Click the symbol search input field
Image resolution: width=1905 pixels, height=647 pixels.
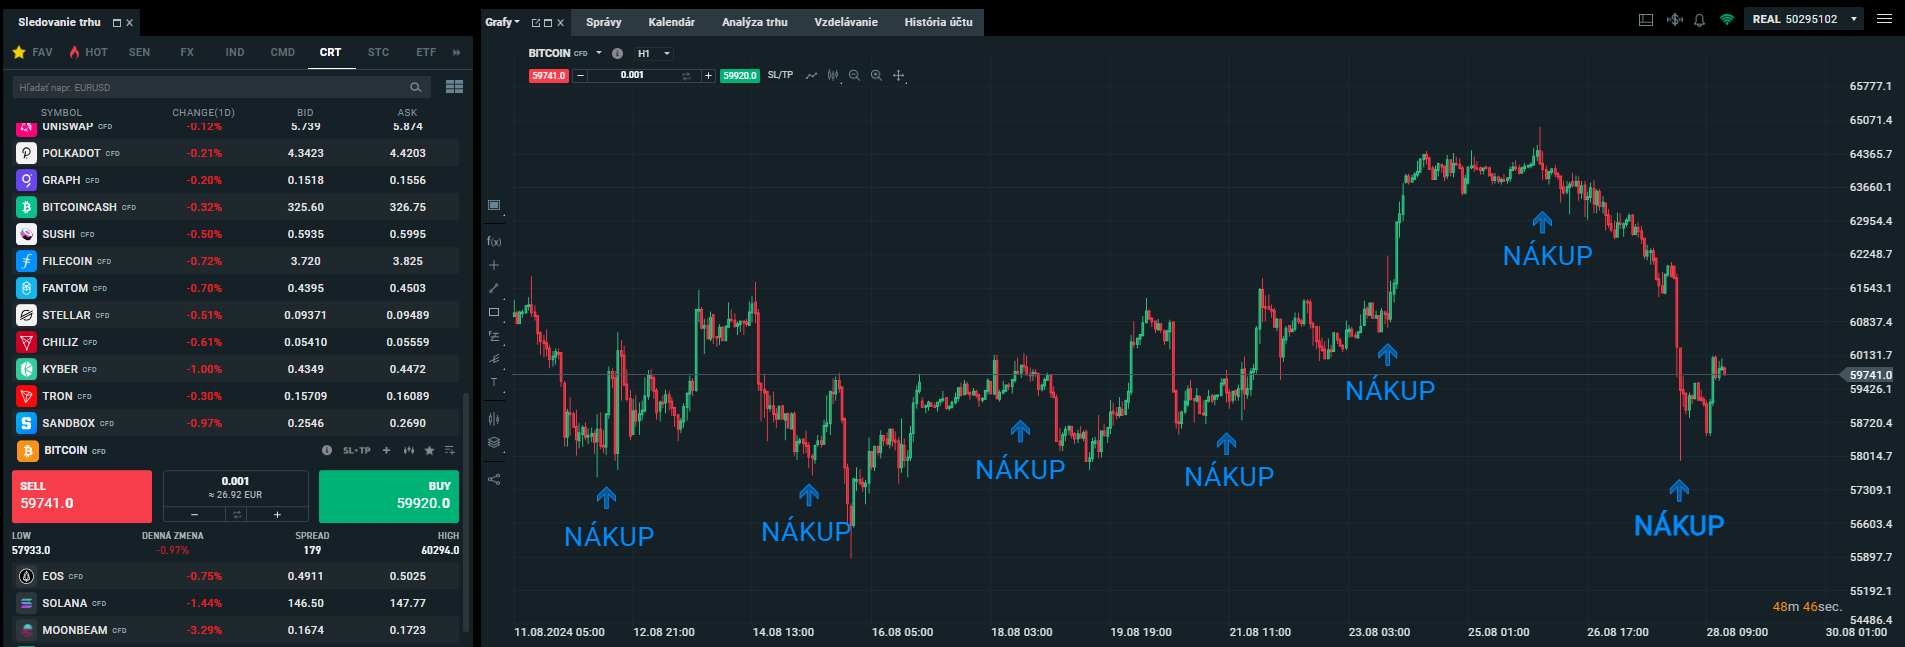pos(210,87)
